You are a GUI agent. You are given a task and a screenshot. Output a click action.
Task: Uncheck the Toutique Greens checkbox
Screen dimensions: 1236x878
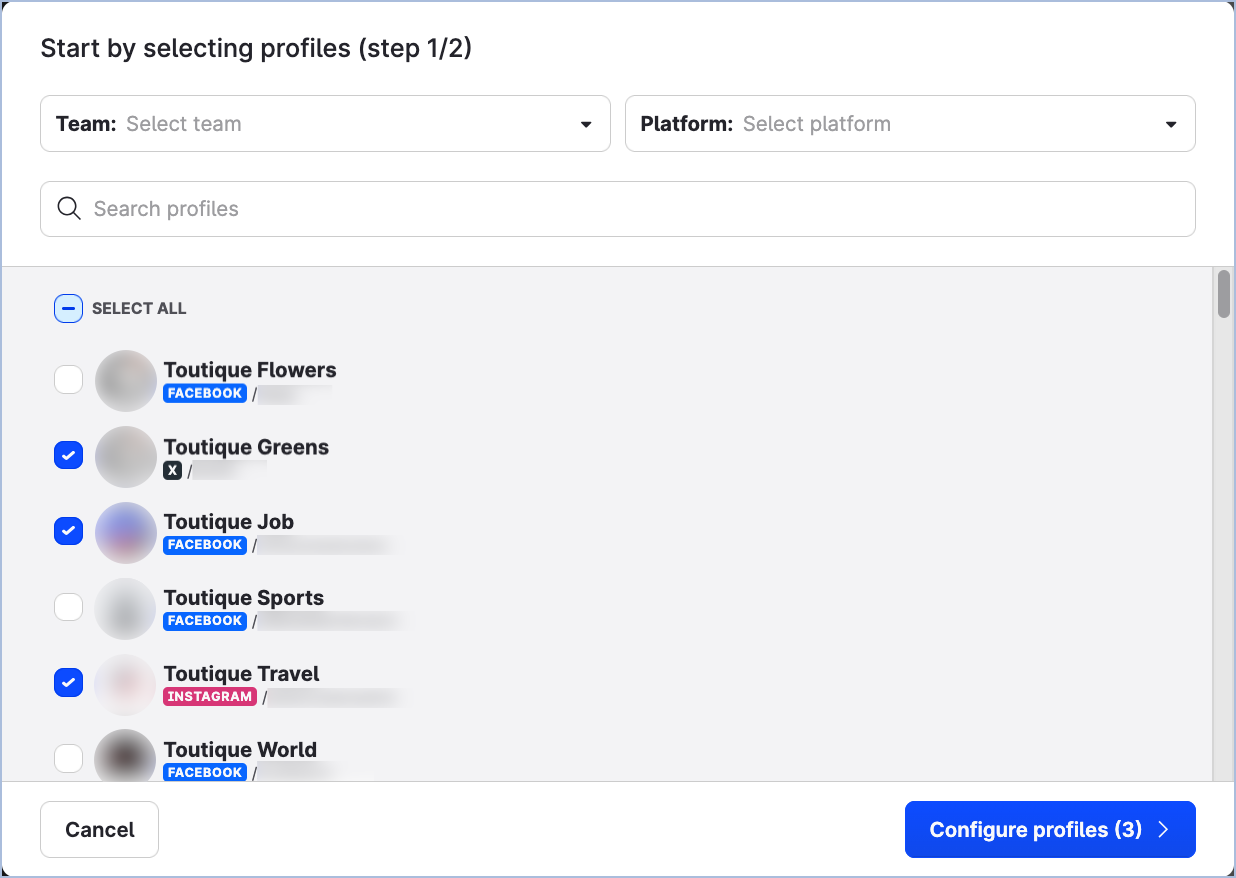[x=68, y=456]
